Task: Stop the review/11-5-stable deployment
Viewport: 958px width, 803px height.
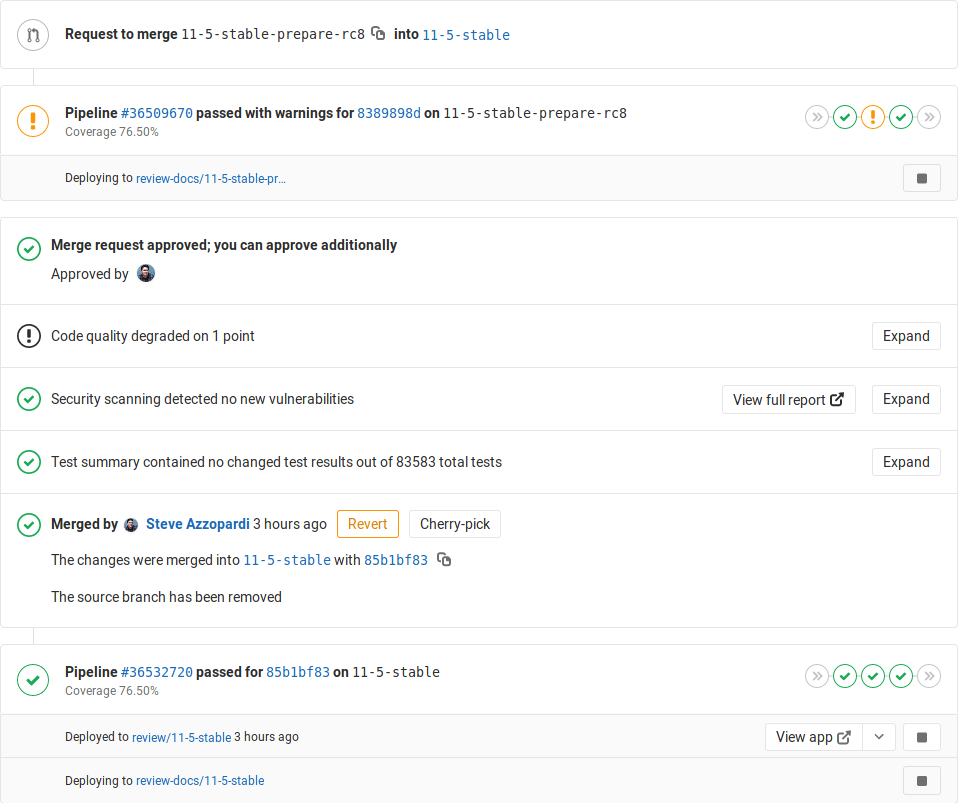Action: (x=921, y=737)
